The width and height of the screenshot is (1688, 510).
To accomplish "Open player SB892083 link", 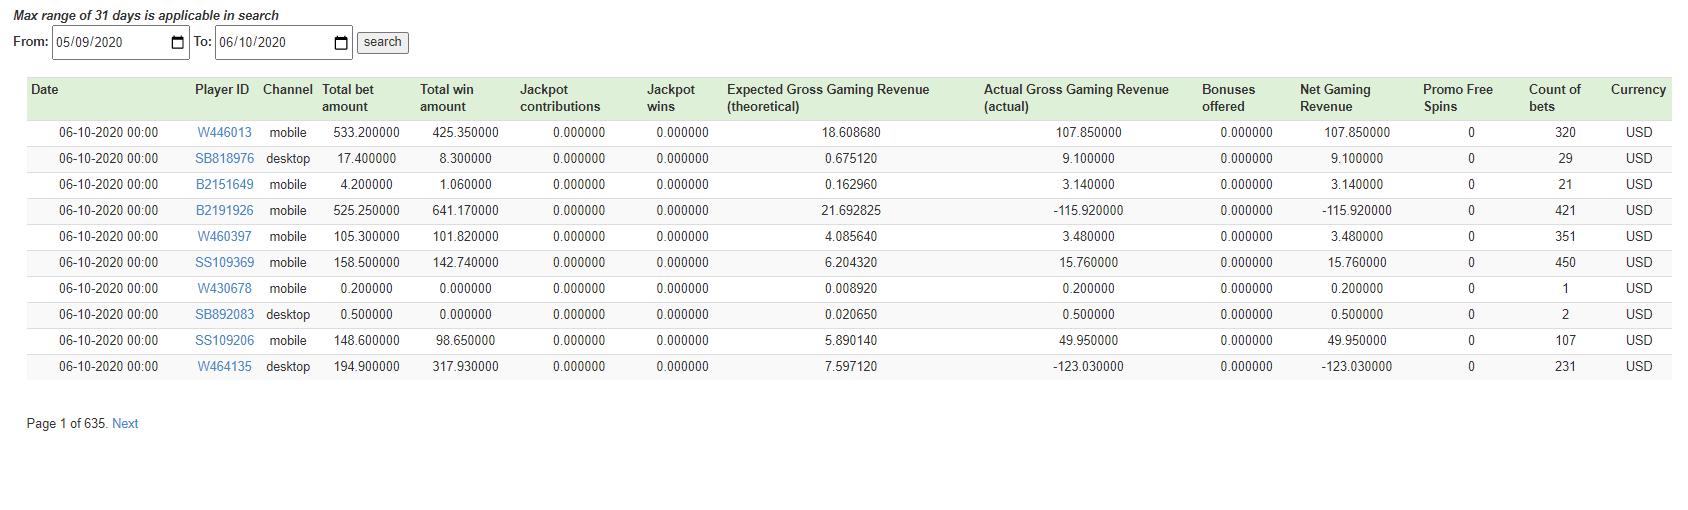I will 225,315.
